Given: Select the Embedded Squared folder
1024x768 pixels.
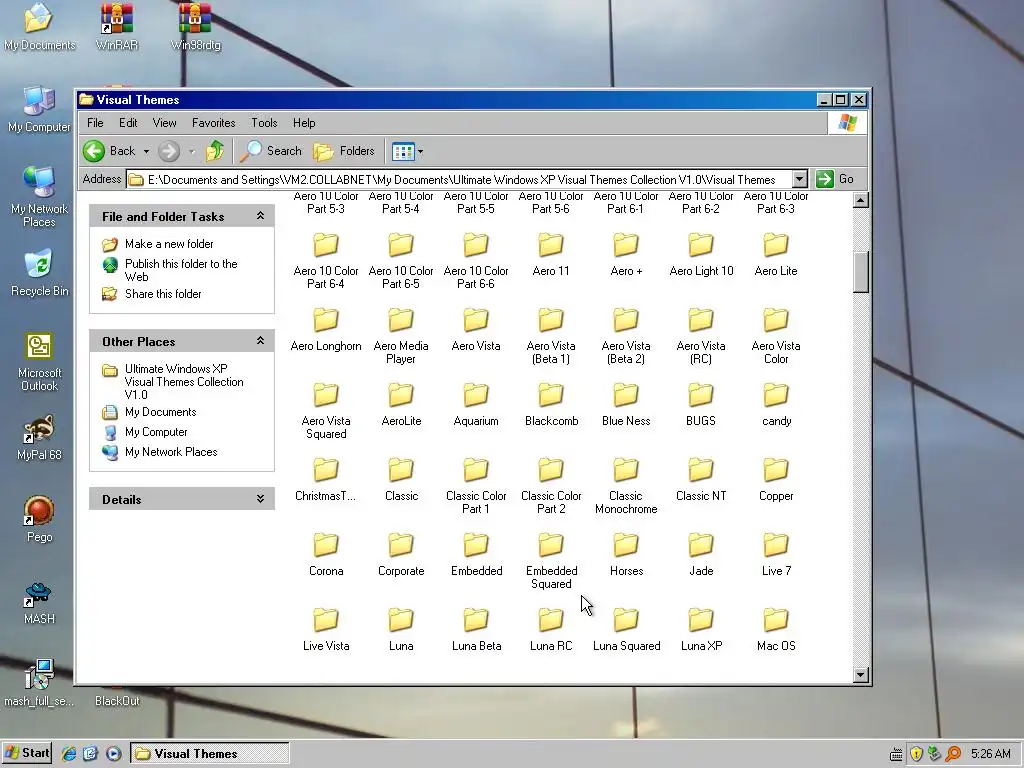Looking at the screenshot, I should pos(551,561).
